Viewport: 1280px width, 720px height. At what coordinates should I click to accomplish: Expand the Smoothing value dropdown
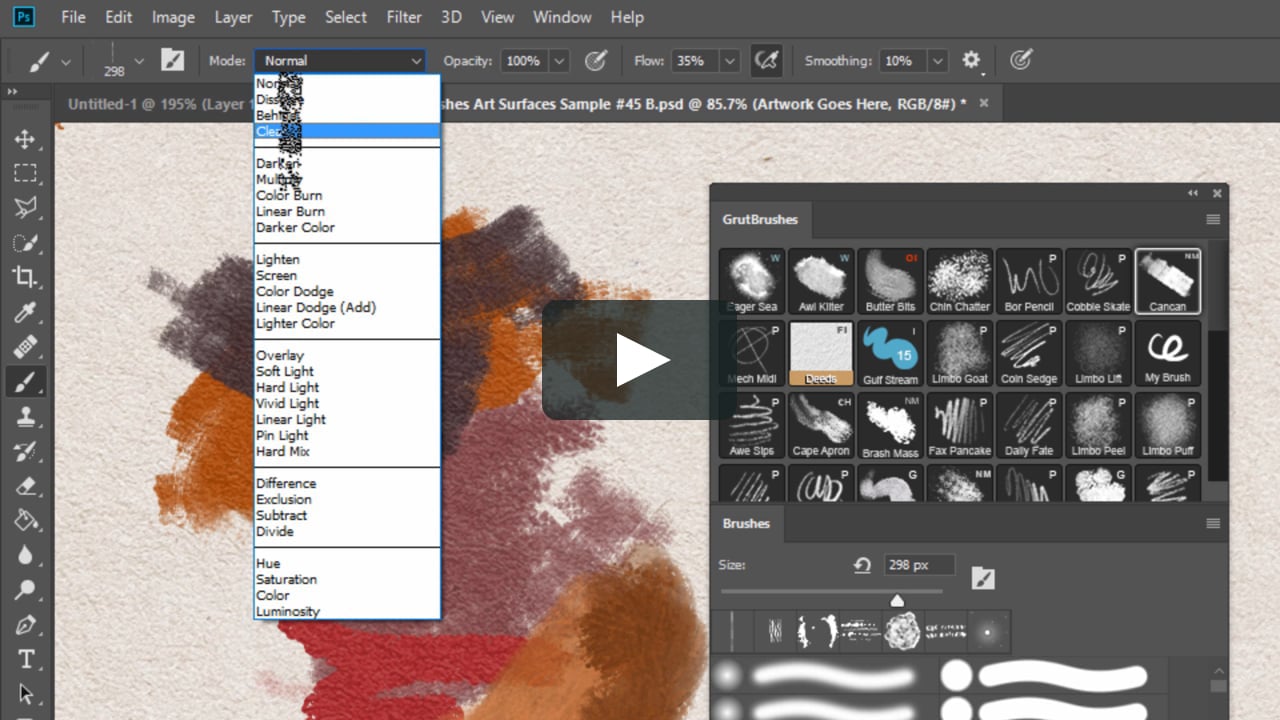tap(937, 61)
